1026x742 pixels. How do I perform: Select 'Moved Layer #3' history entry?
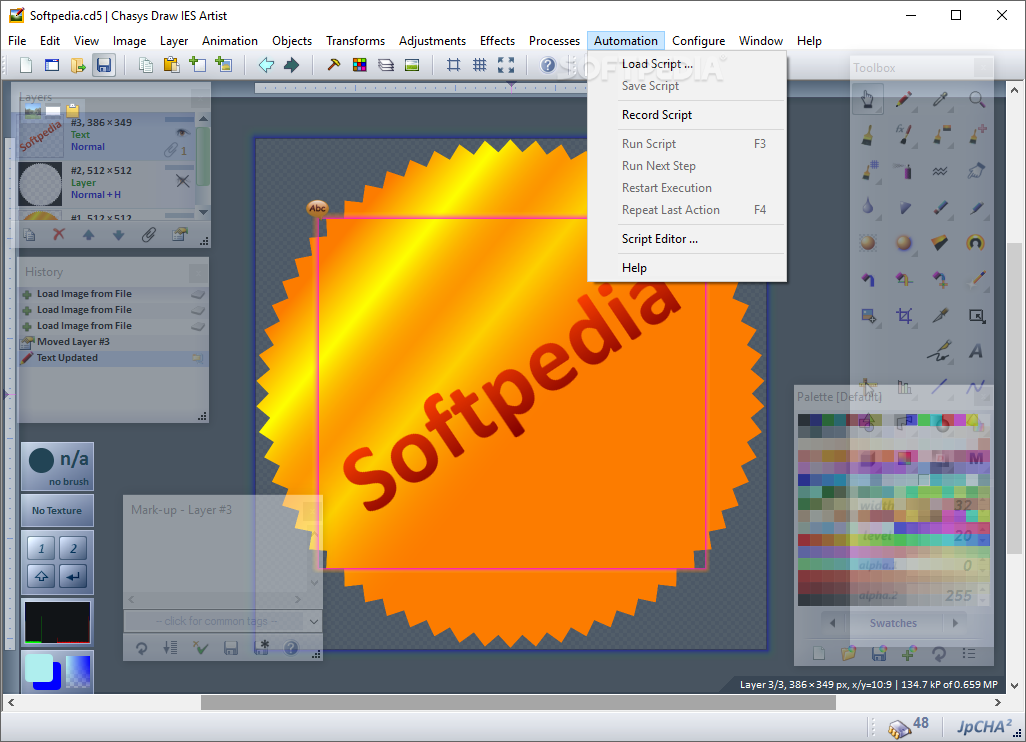pyautogui.click(x=113, y=342)
